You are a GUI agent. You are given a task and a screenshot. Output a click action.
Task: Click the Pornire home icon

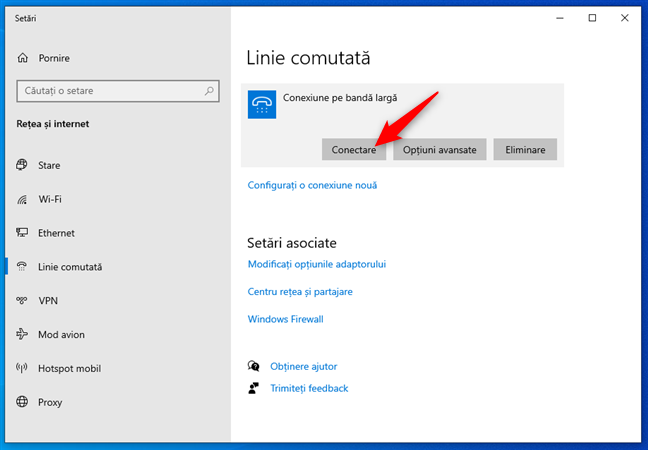[22, 58]
